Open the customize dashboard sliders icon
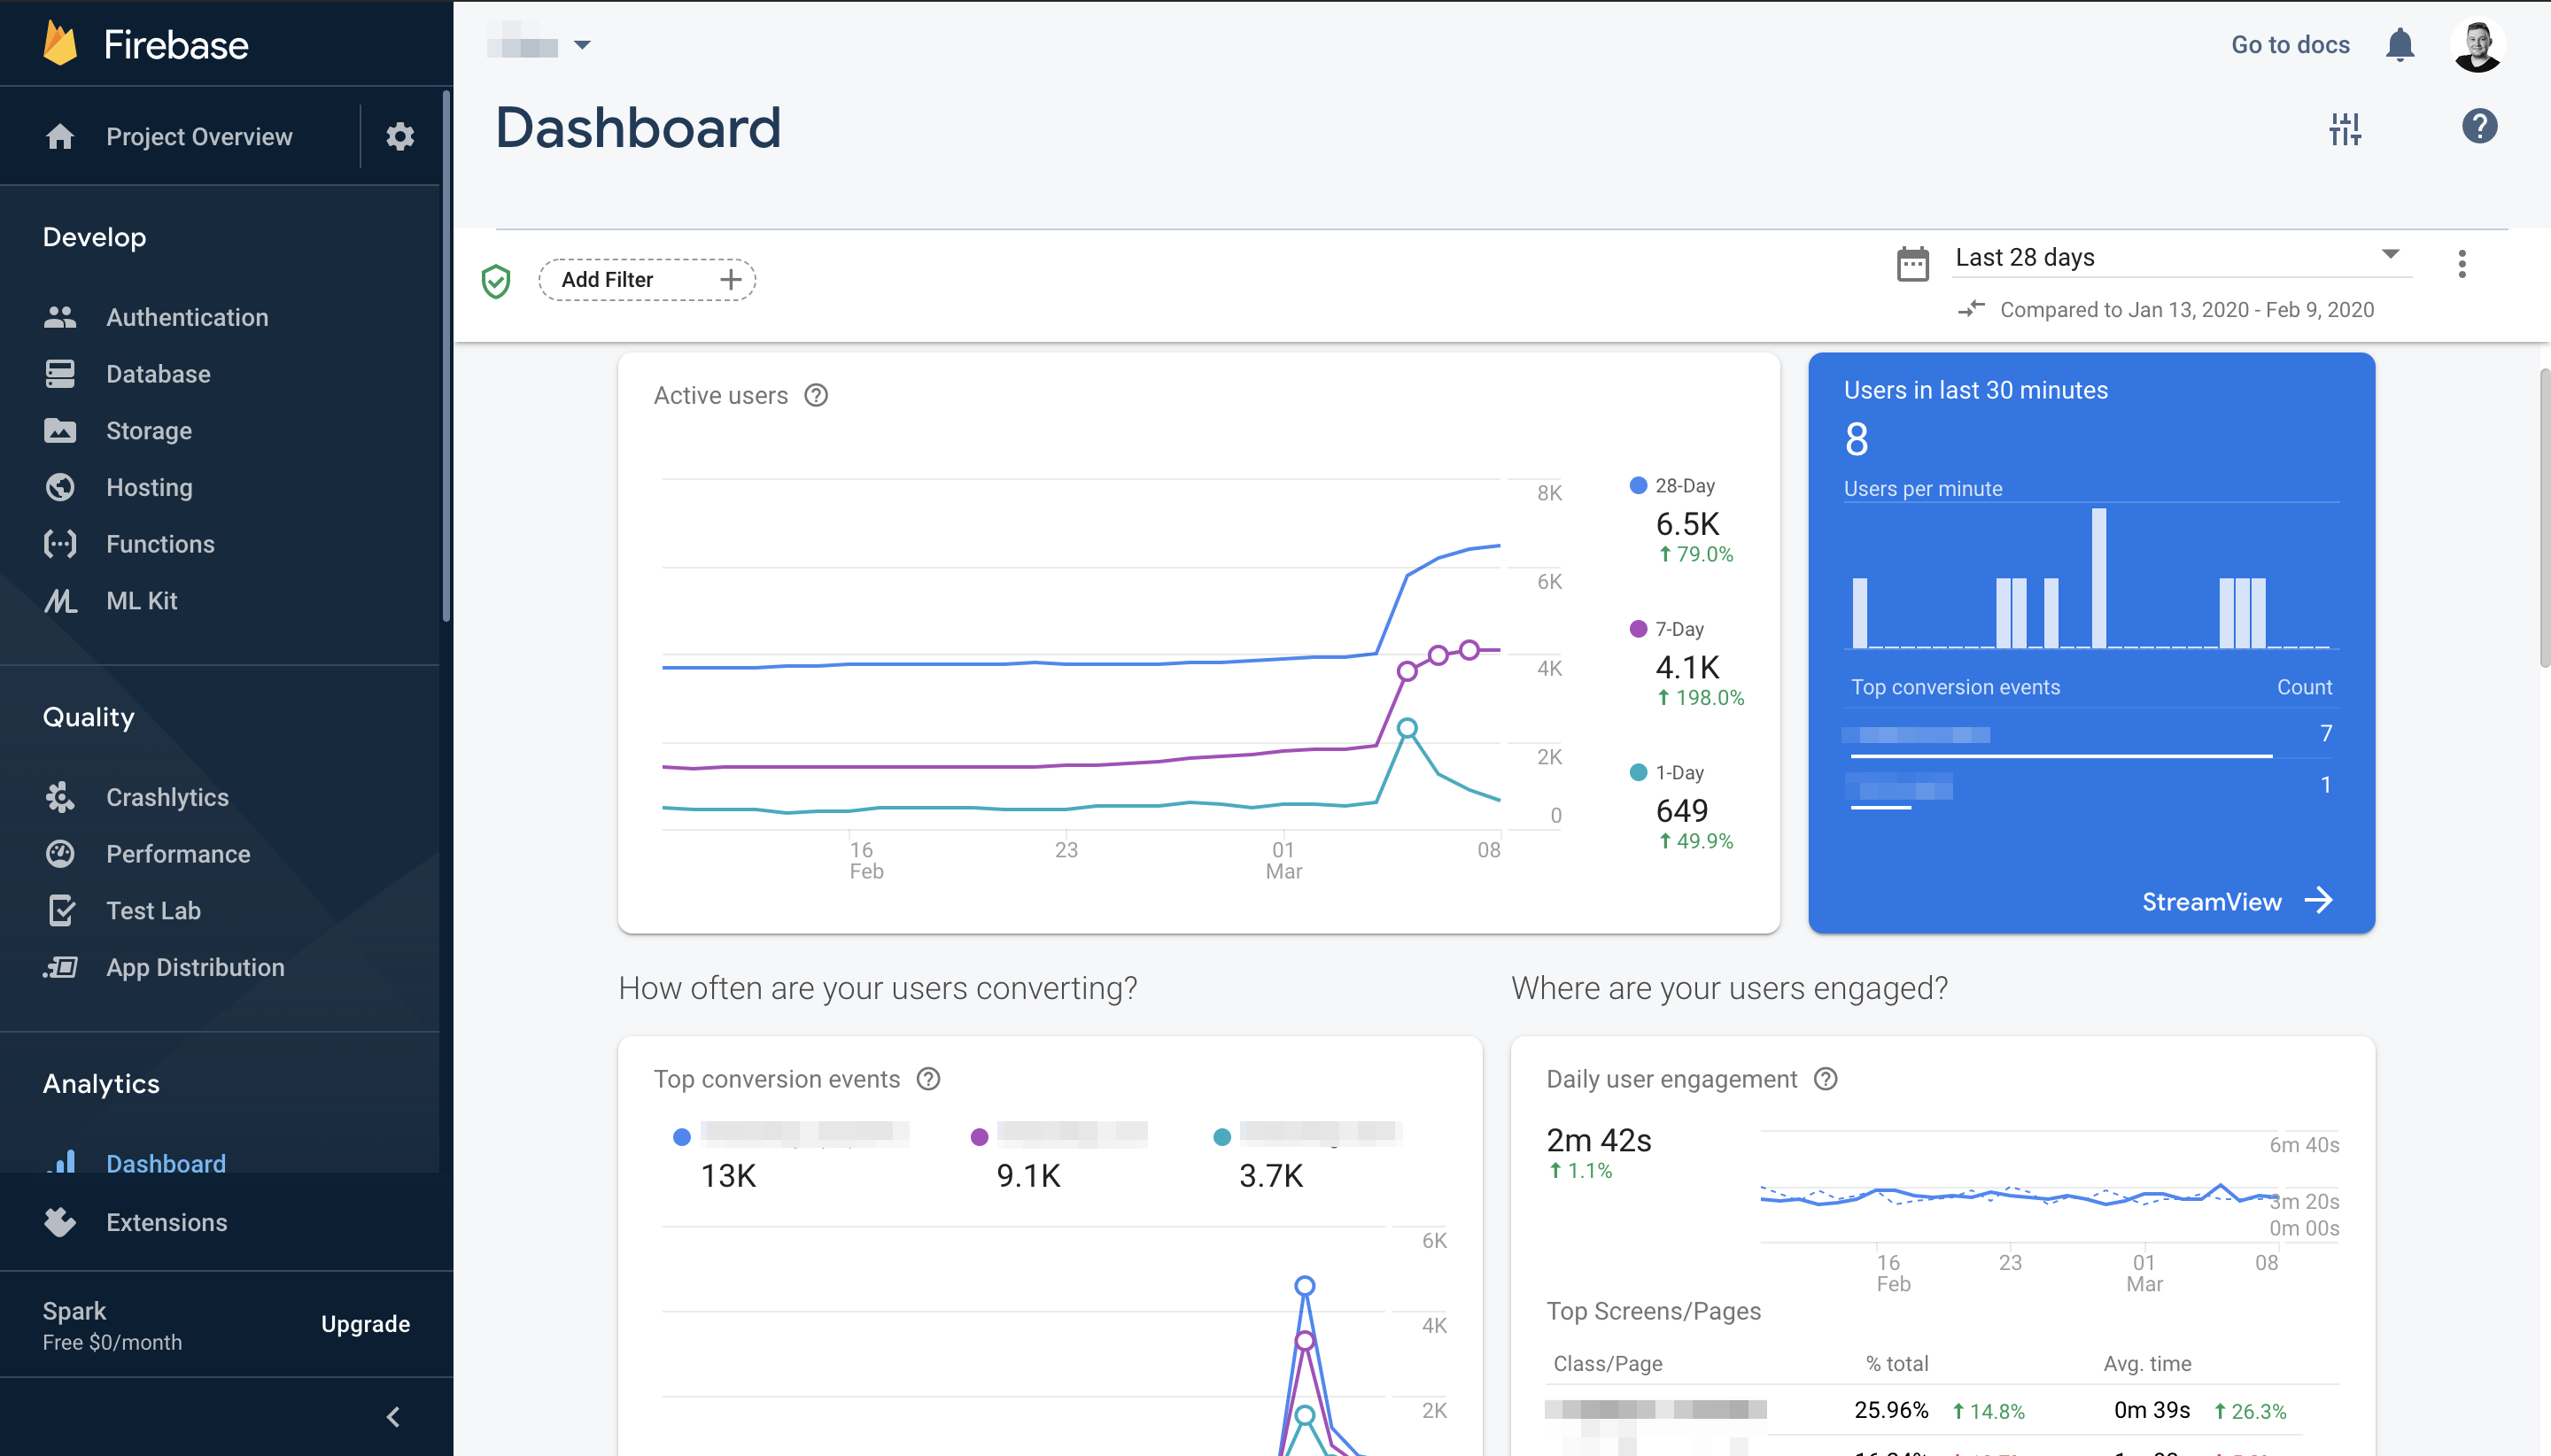The width and height of the screenshot is (2551, 1456). pyautogui.click(x=2344, y=128)
